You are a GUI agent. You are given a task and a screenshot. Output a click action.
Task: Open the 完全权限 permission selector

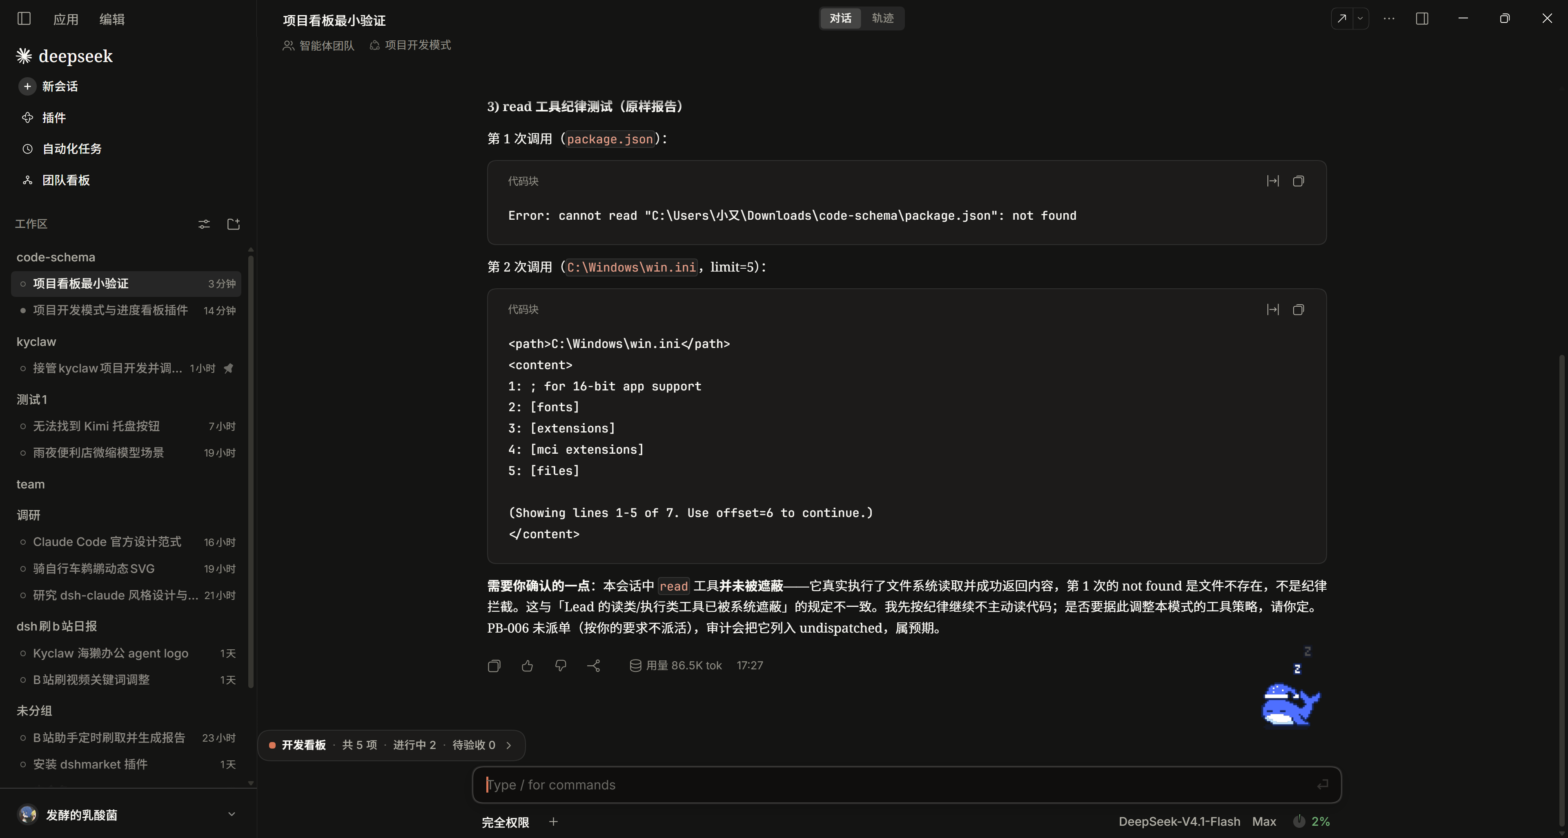505,822
